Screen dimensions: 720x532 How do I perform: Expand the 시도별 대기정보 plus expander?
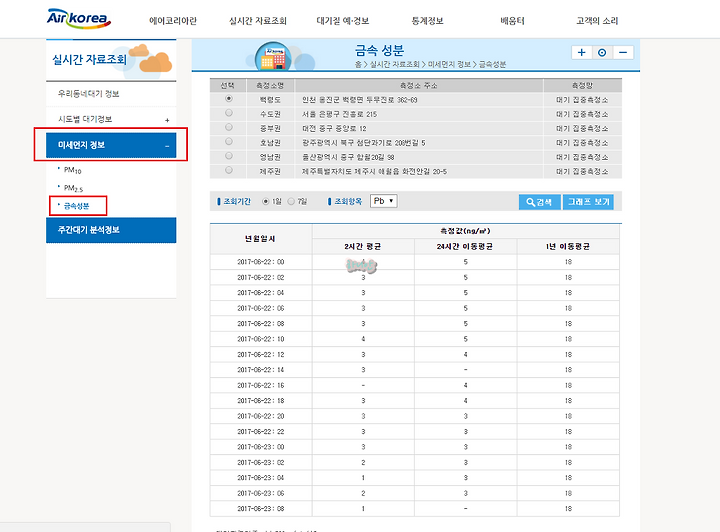click(167, 120)
